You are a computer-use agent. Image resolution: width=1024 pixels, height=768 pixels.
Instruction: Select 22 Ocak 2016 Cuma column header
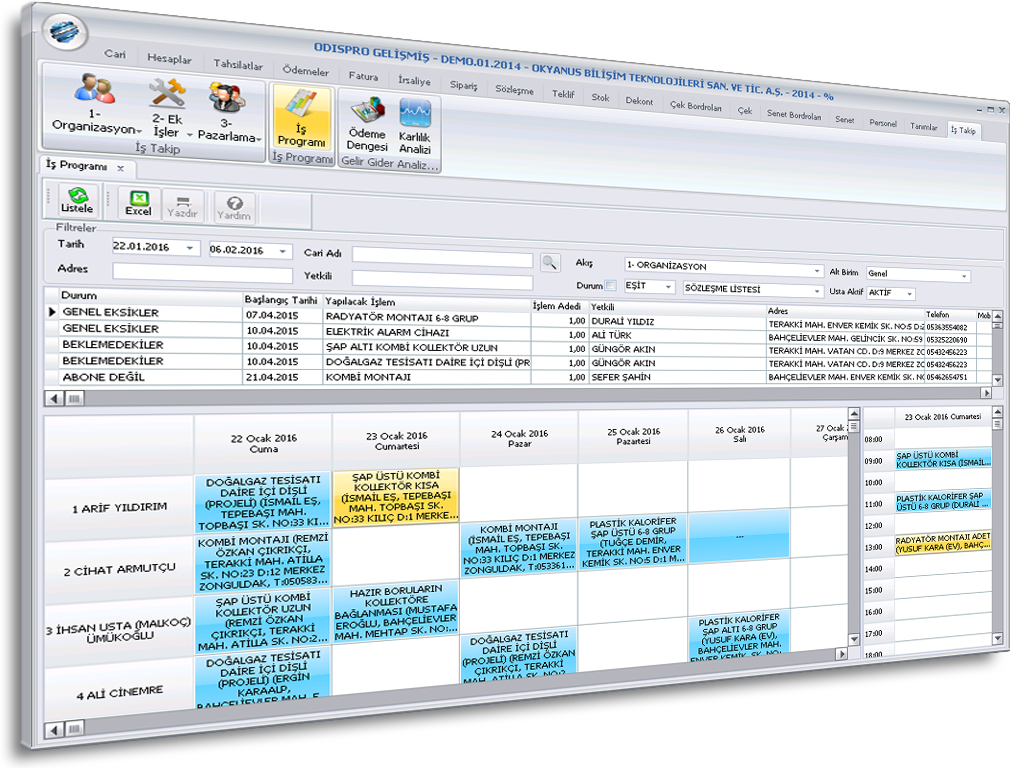263,443
